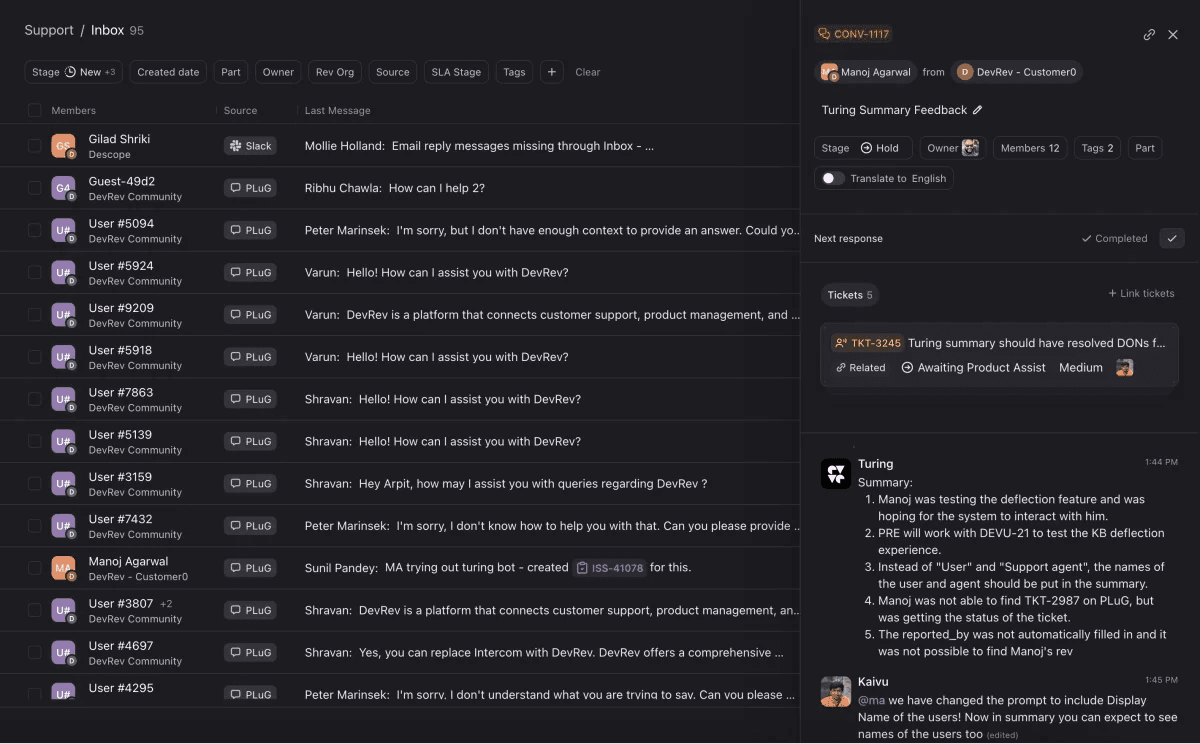The width and height of the screenshot is (1200, 744).
Task: Select the checkbox for Gilad Shriki row
Action: [x=35, y=146]
